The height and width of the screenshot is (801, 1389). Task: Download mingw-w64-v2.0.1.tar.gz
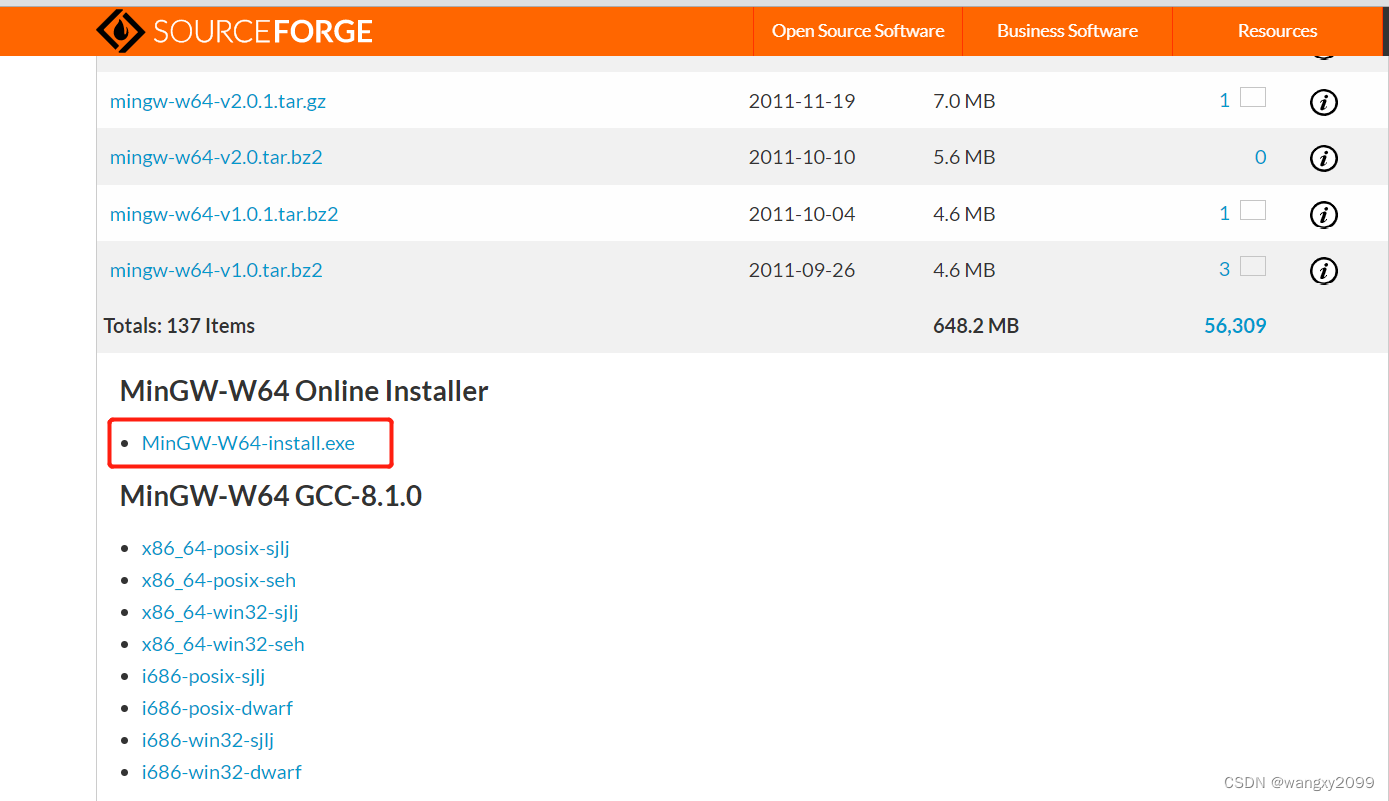tap(218, 101)
